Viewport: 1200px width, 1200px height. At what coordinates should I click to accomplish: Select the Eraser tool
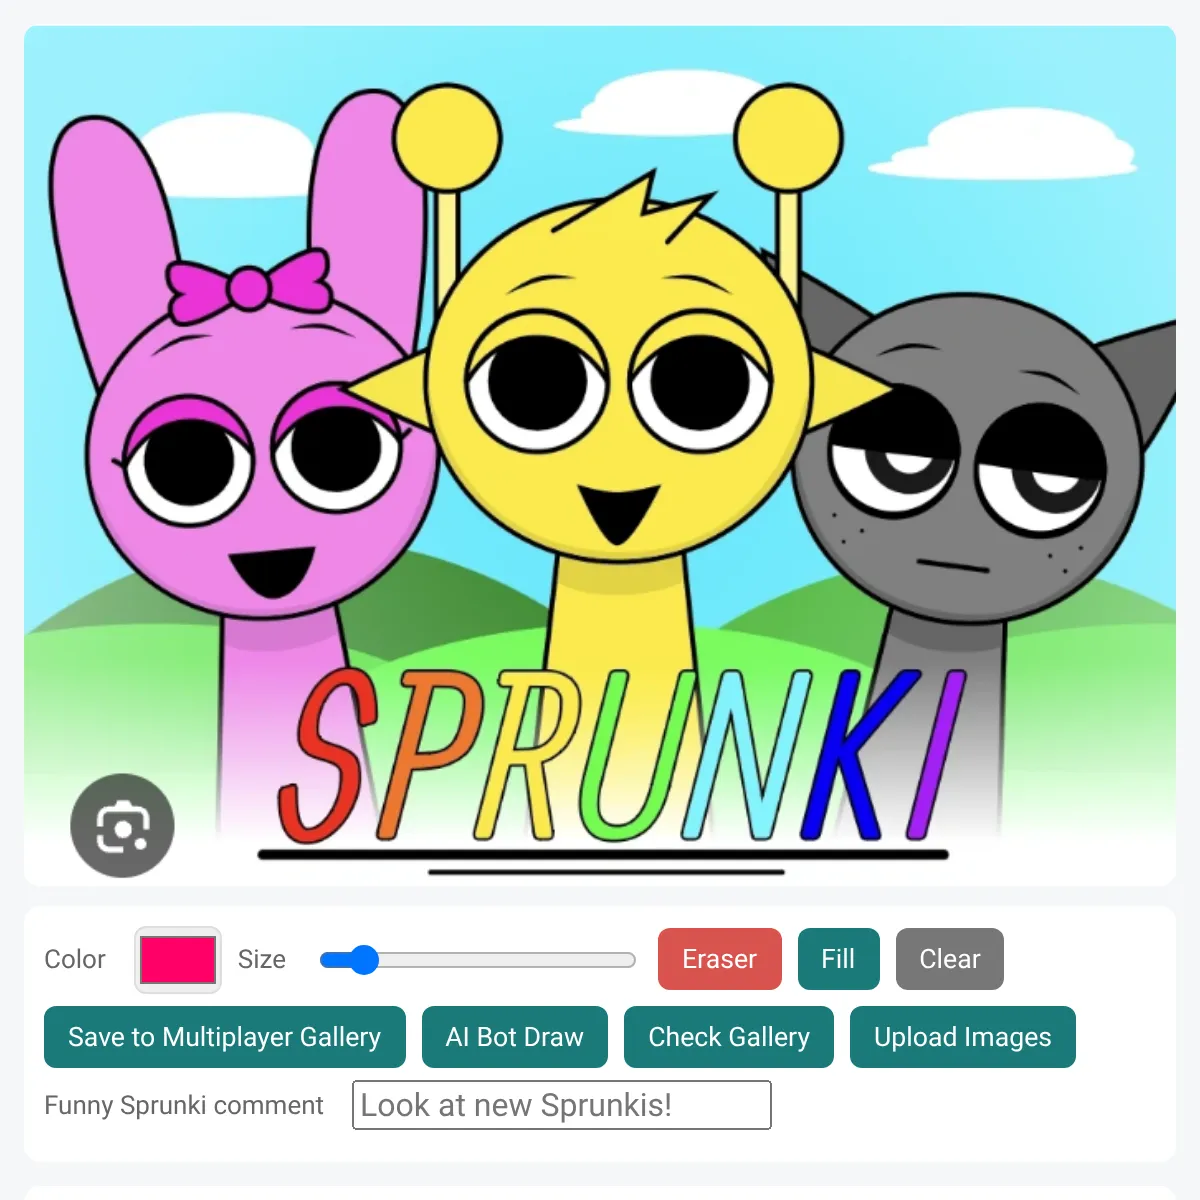(x=719, y=959)
